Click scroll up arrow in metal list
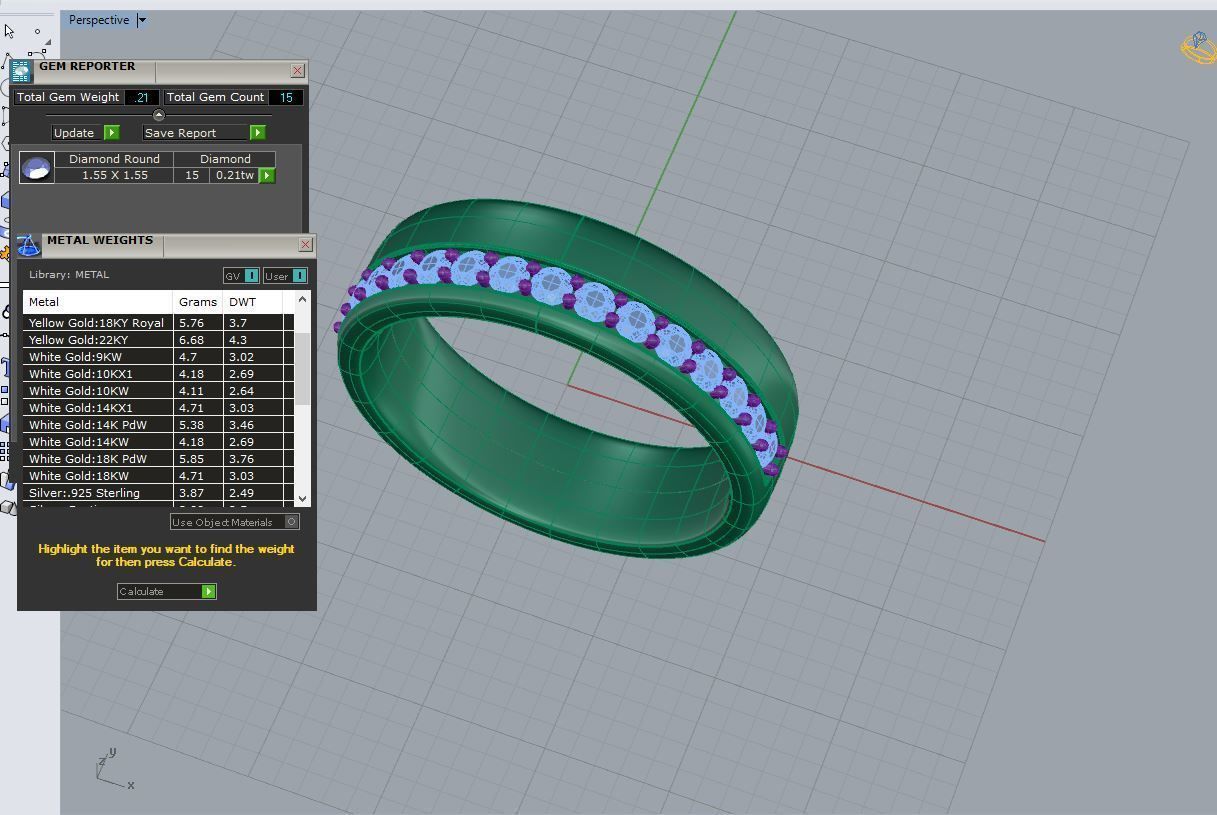This screenshot has height=815, width=1217. coord(302,300)
